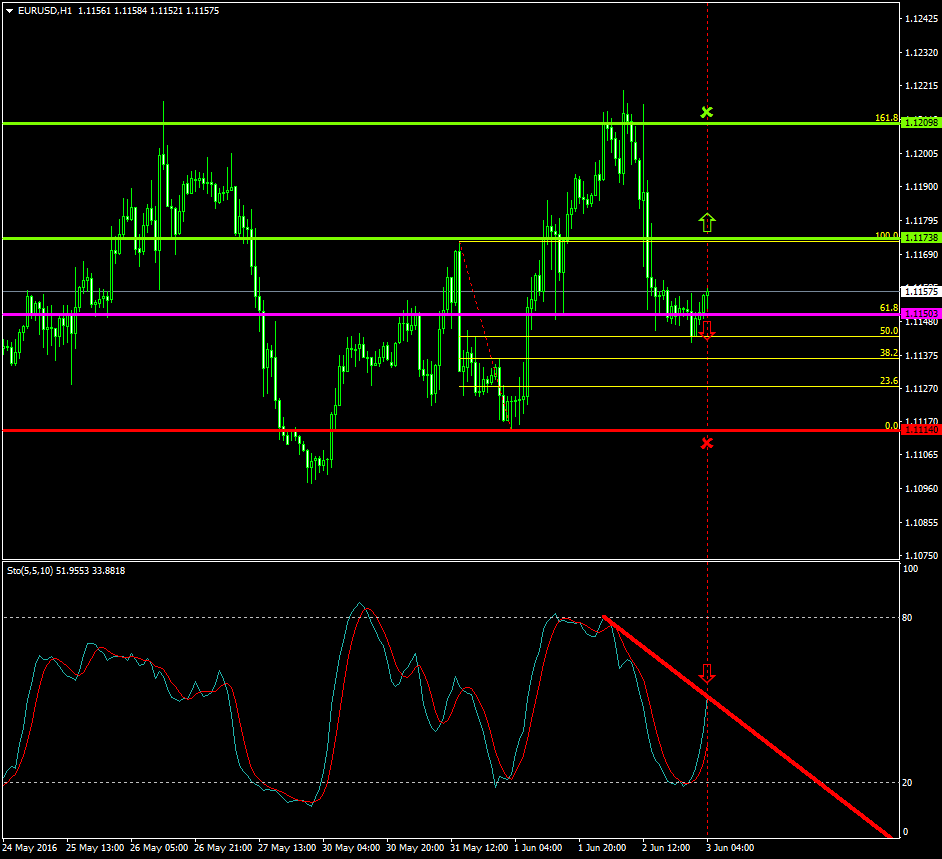Select the green up arrow buy signal
Viewport: 942px width, 859px height.
708,222
